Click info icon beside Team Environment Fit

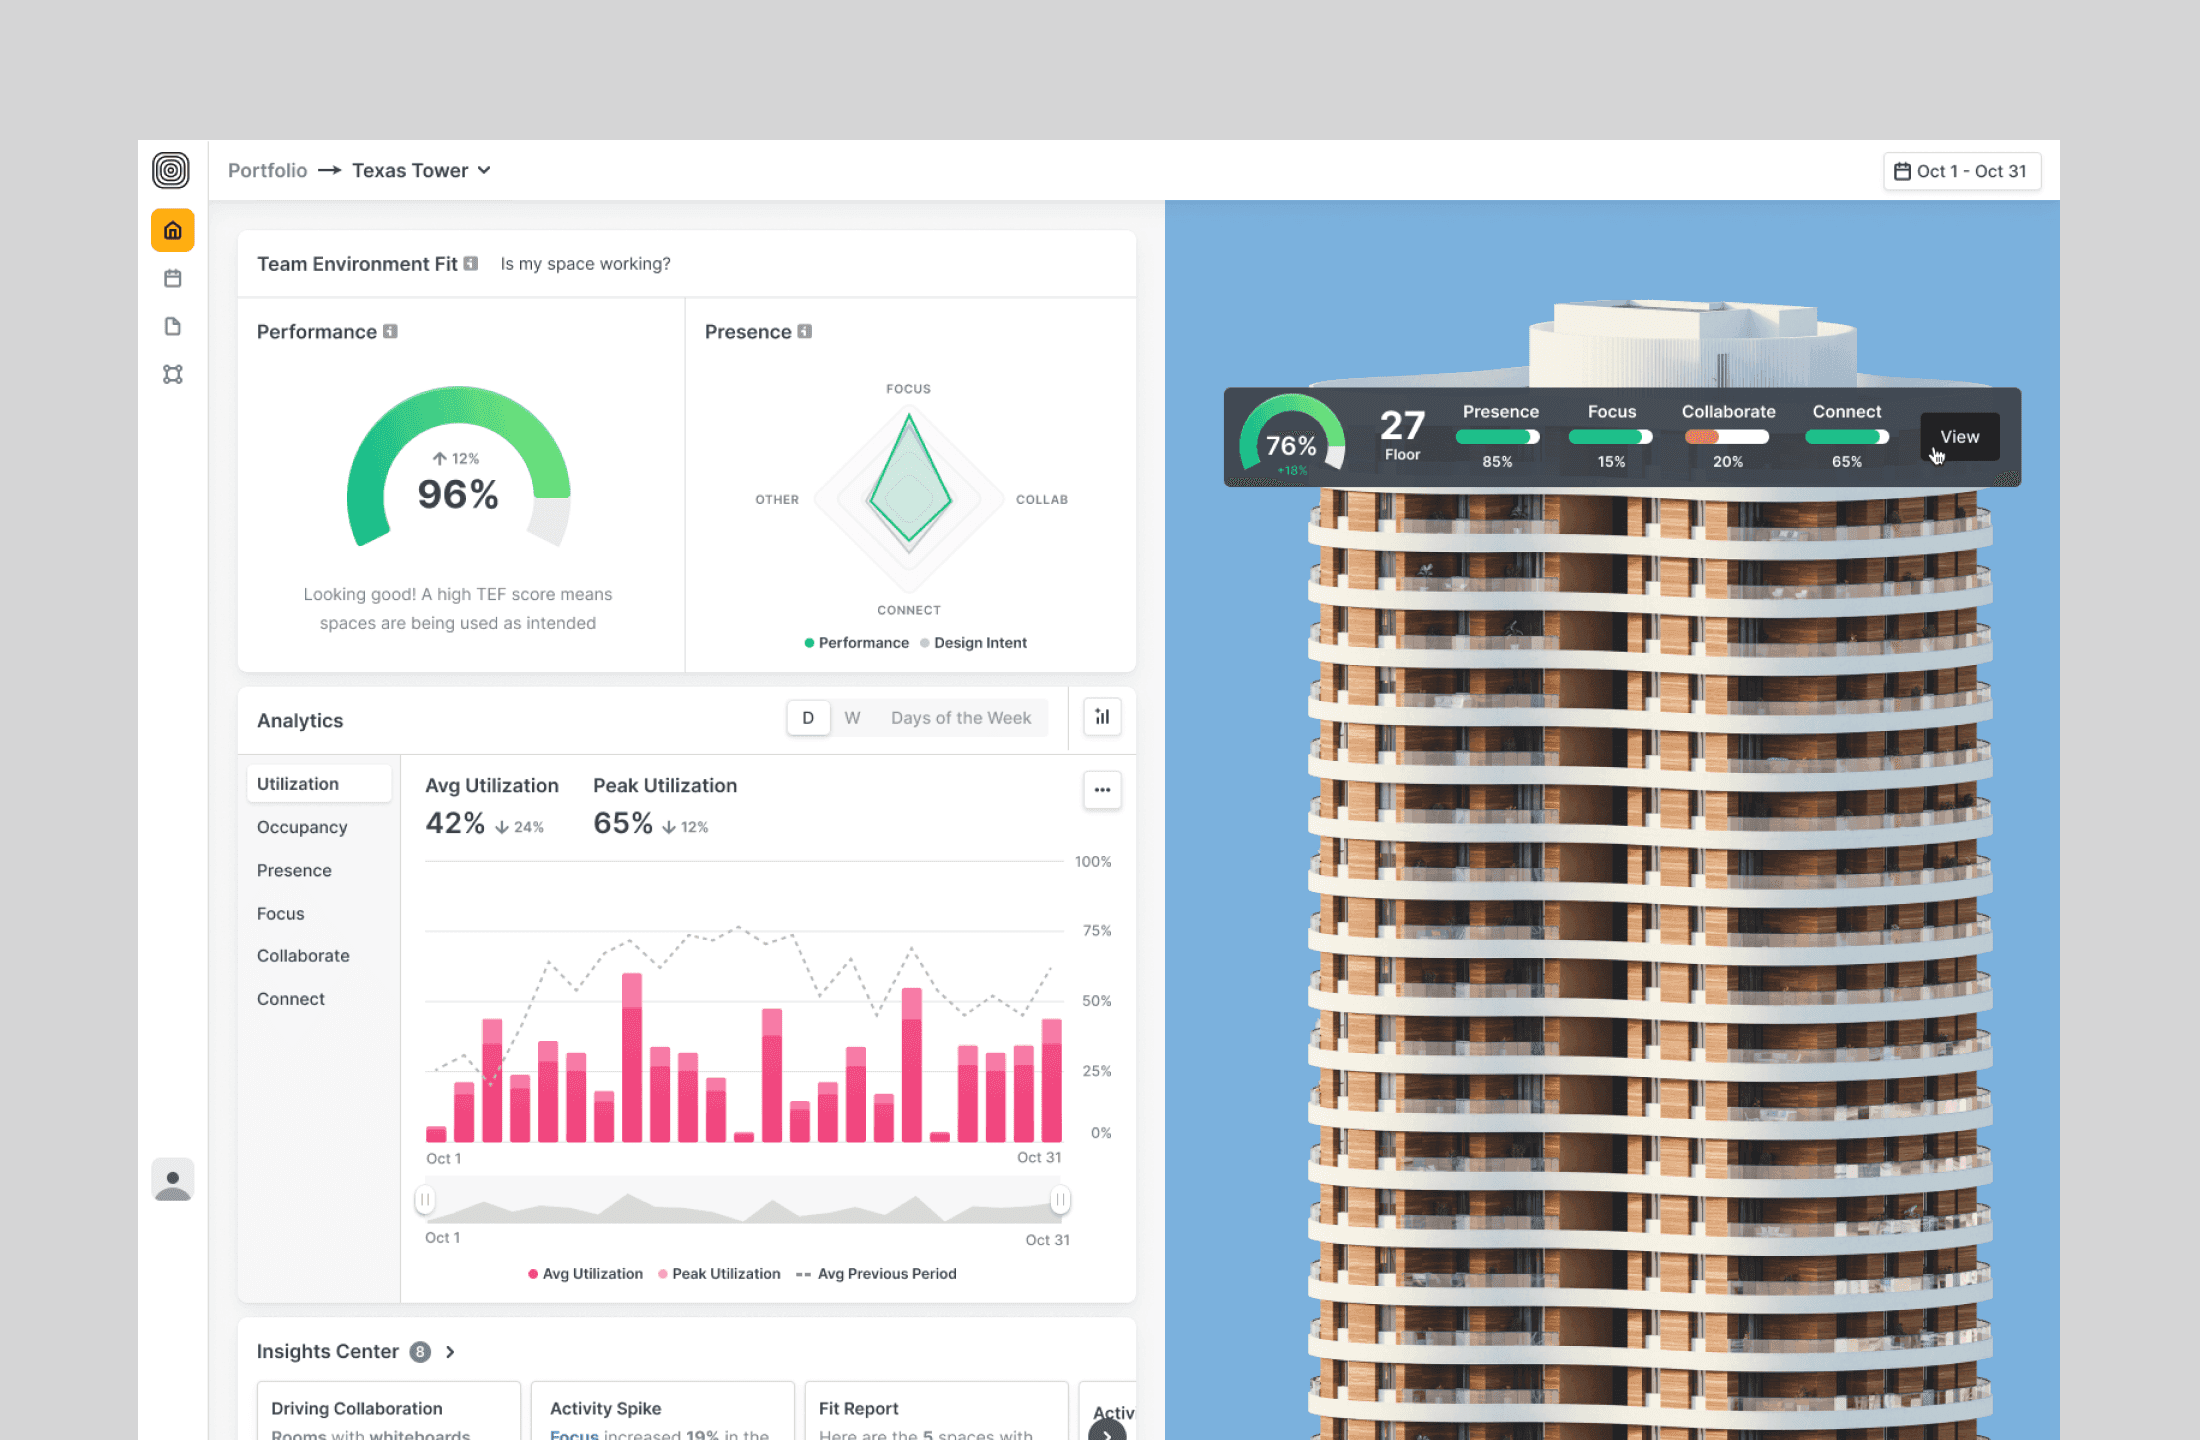(470, 264)
